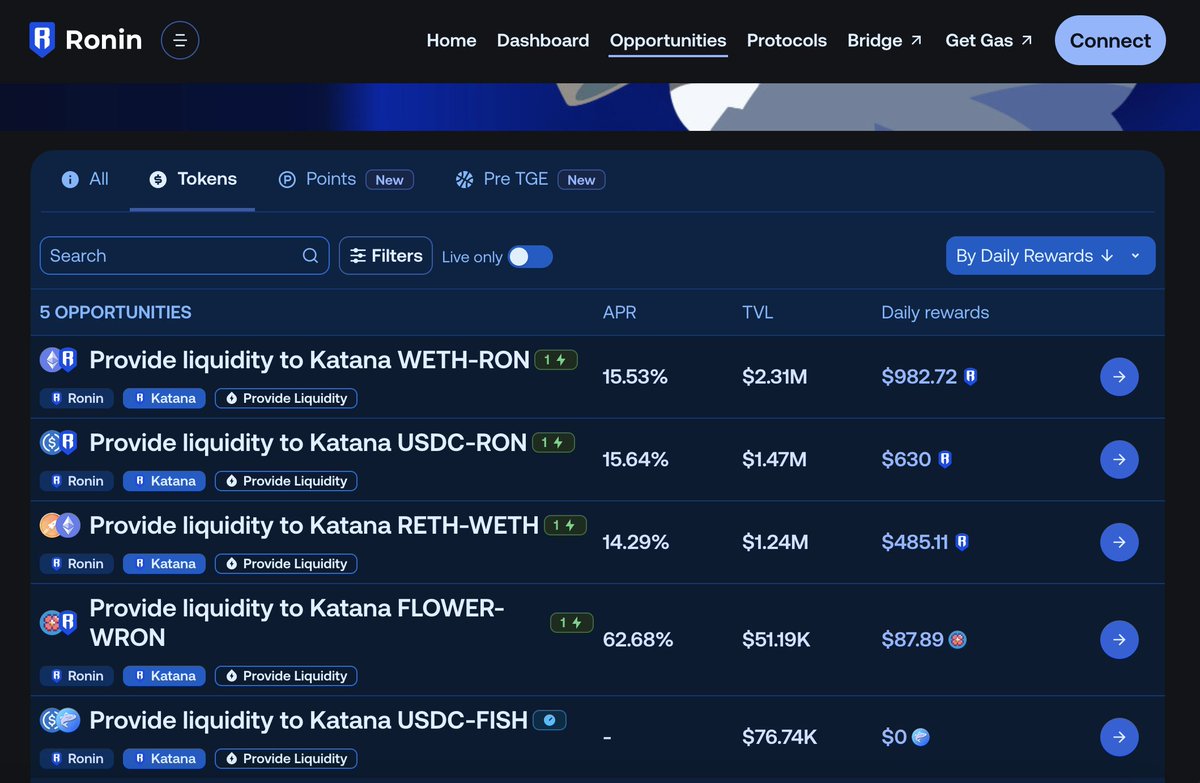Open Dashboard in top navigation
Image resolution: width=1200 pixels, height=783 pixels.
(x=543, y=41)
